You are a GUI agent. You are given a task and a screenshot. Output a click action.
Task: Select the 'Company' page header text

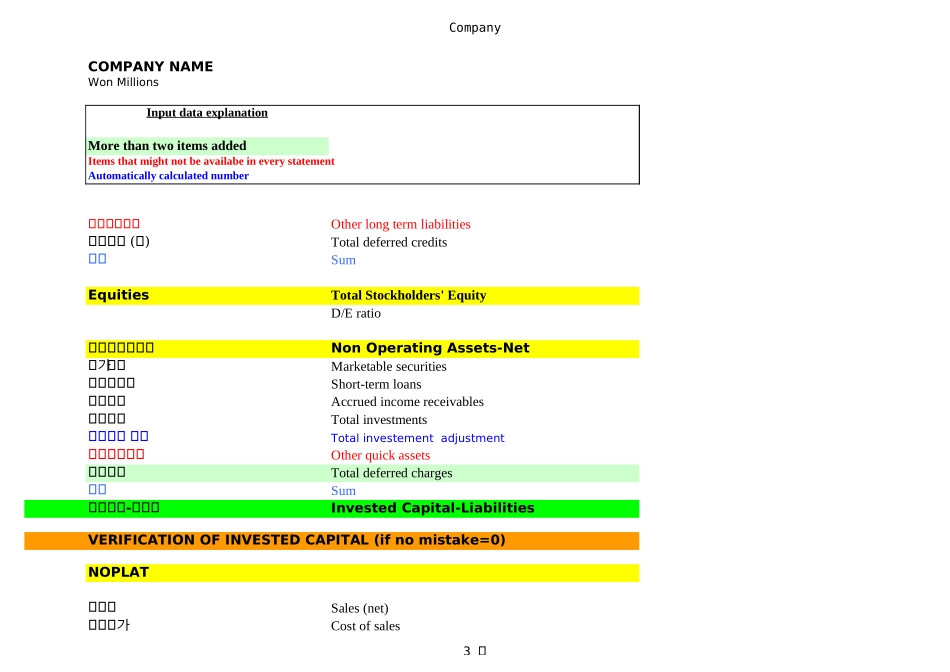pos(474,28)
